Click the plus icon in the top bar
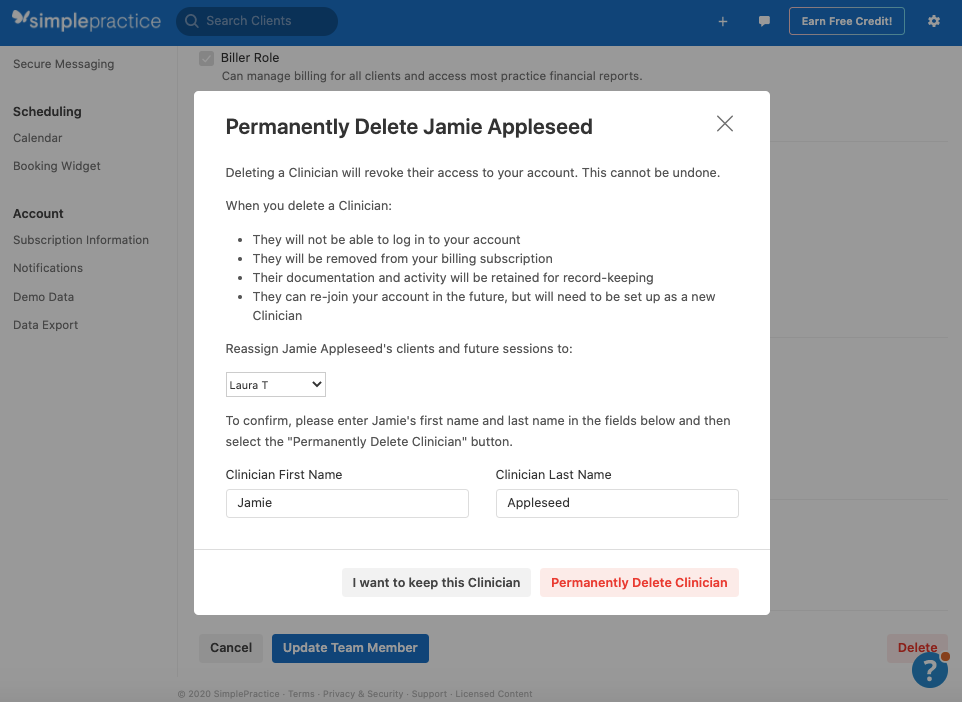 click(x=722, y=20)
